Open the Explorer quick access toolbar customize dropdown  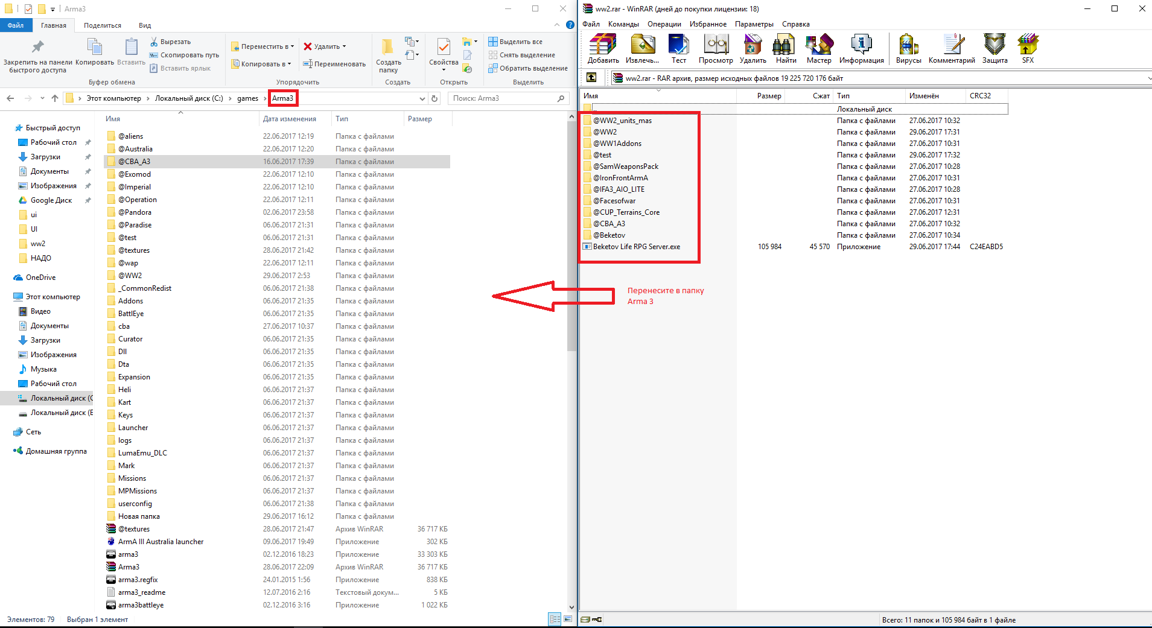(52, 9)
